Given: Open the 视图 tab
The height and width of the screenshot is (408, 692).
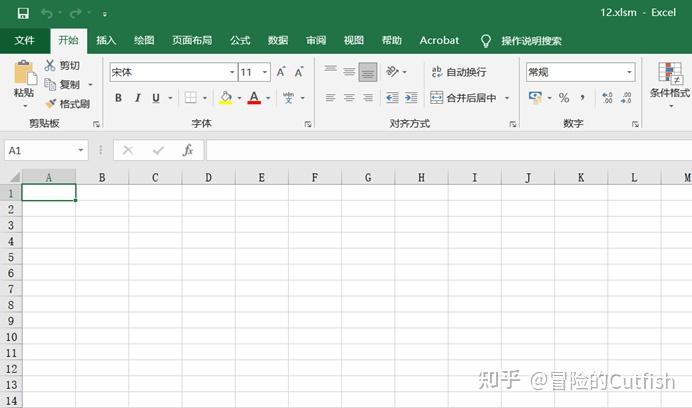Looking at the screenshot, I should point(354,41).
